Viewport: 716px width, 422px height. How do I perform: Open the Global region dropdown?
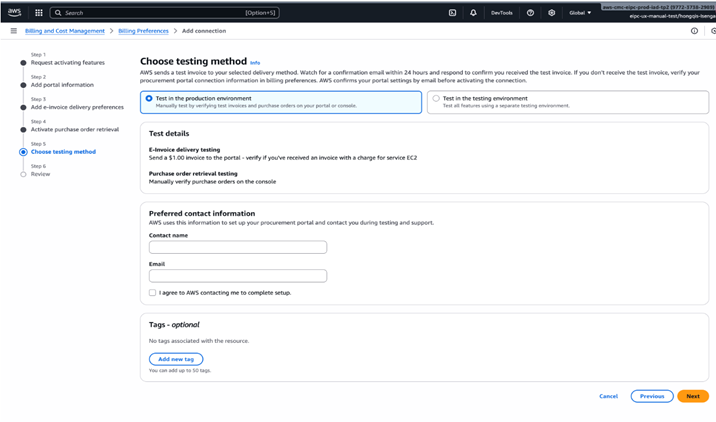point(580,13)
